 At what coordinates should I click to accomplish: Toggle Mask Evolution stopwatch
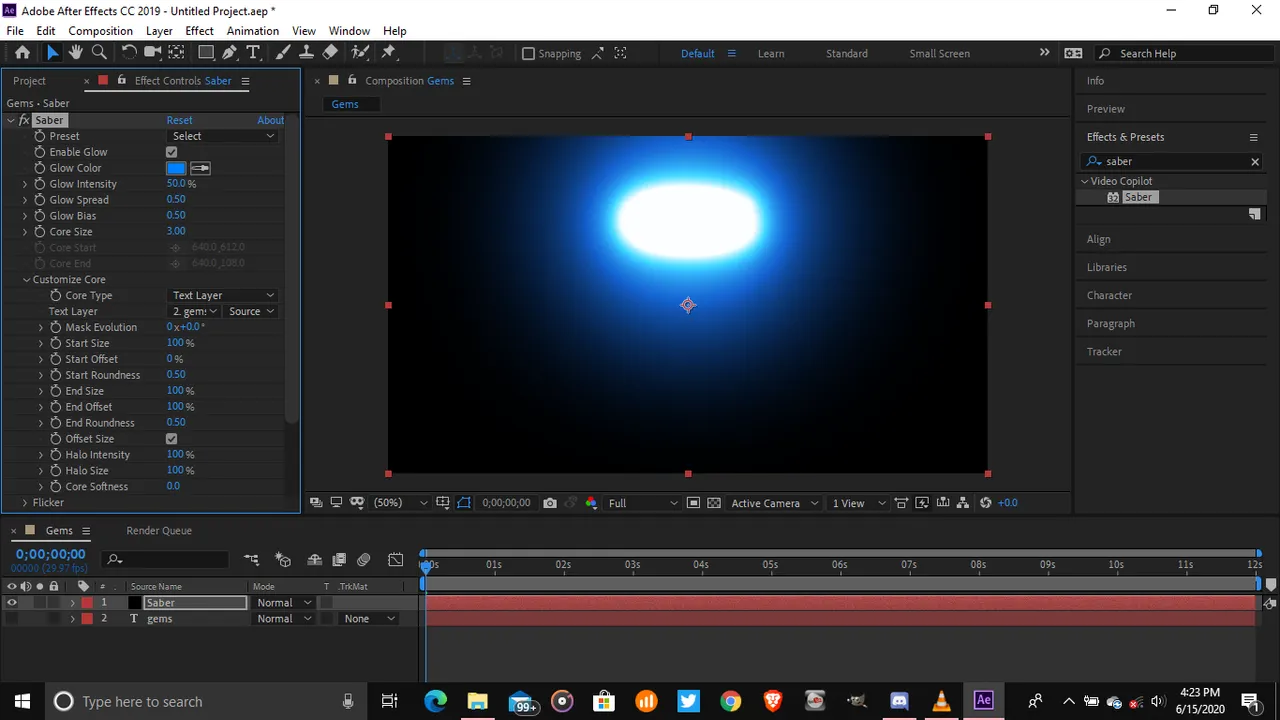pyautogui.click(x=56, y=327)
